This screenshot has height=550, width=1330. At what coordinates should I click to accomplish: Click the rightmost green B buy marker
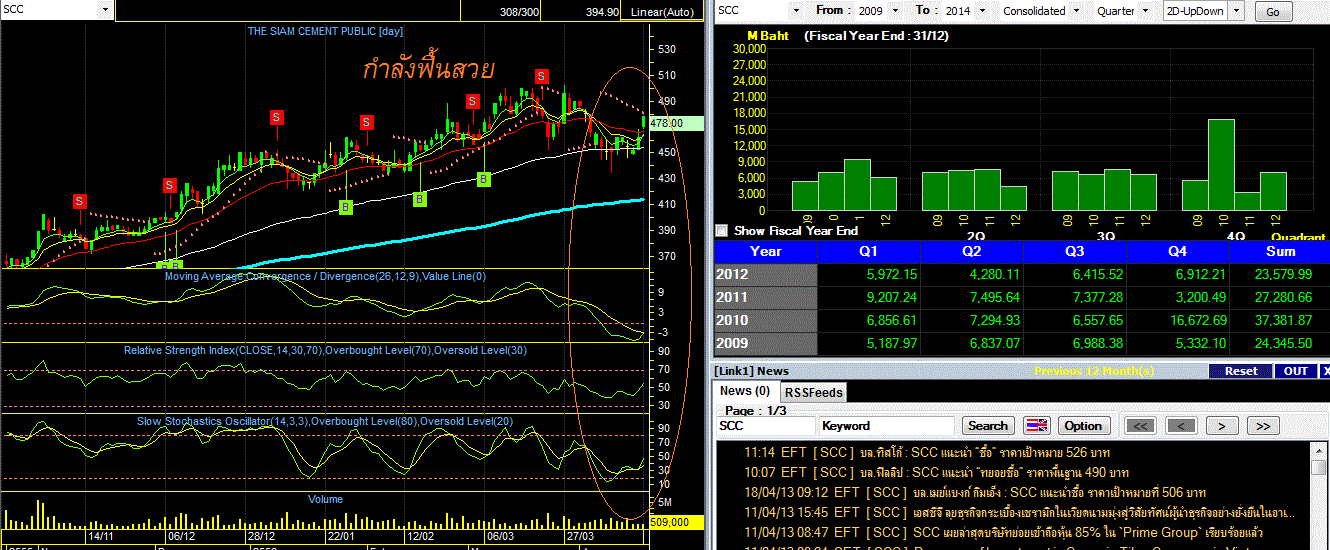point(484,179)
